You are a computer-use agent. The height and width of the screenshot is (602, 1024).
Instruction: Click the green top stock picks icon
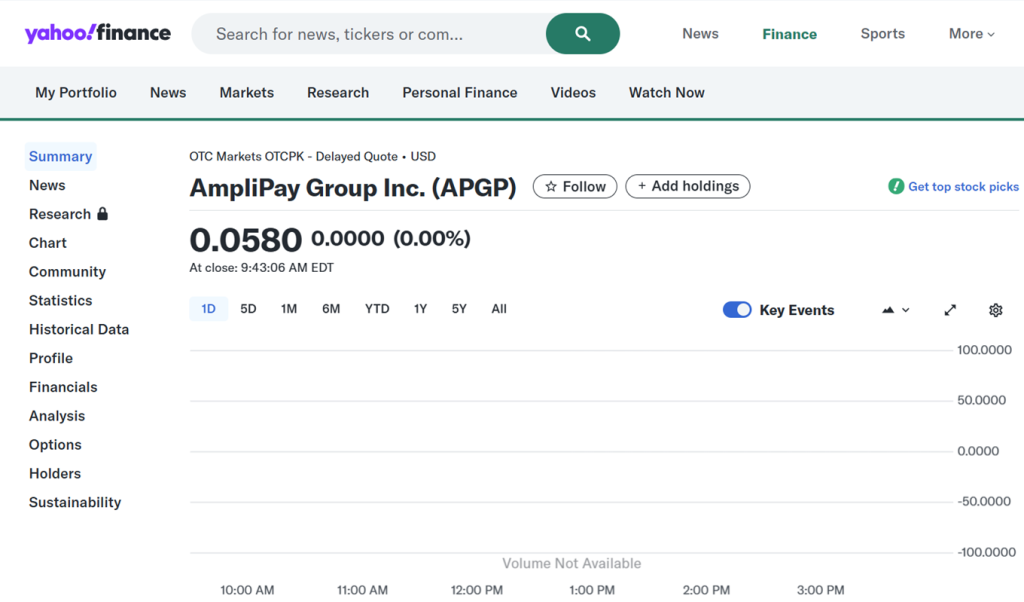coord(896,187)
